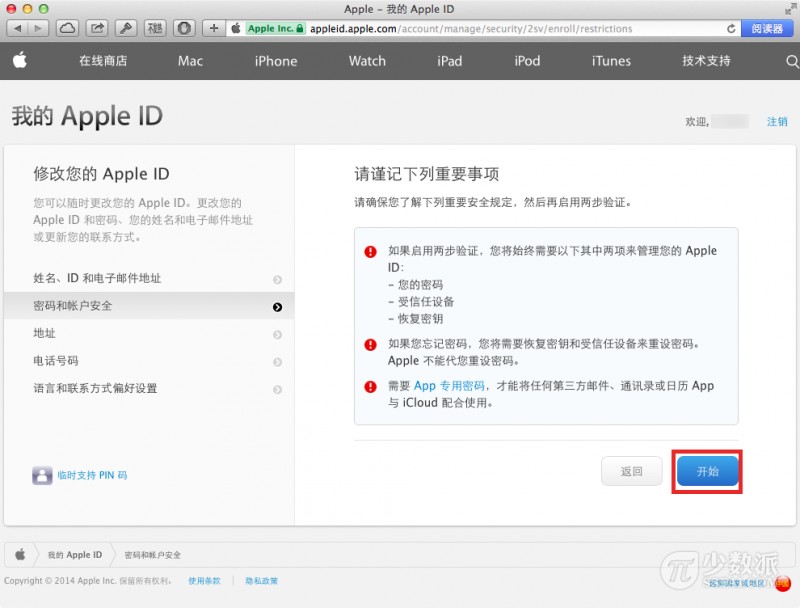Click Apple logo in navigation bar
The image size is (800, 608).
20,60
